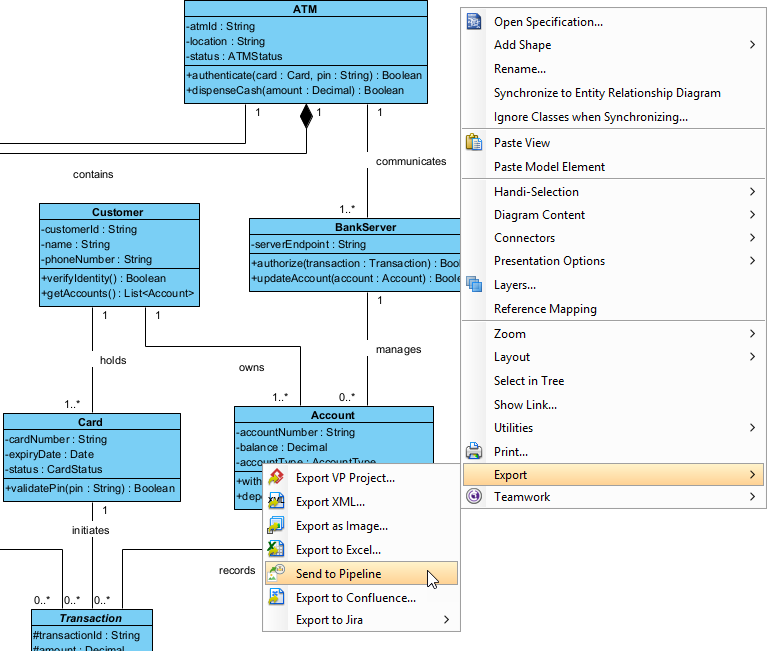Select the owns association label
The image size is (767, 651).
(251, 367)
